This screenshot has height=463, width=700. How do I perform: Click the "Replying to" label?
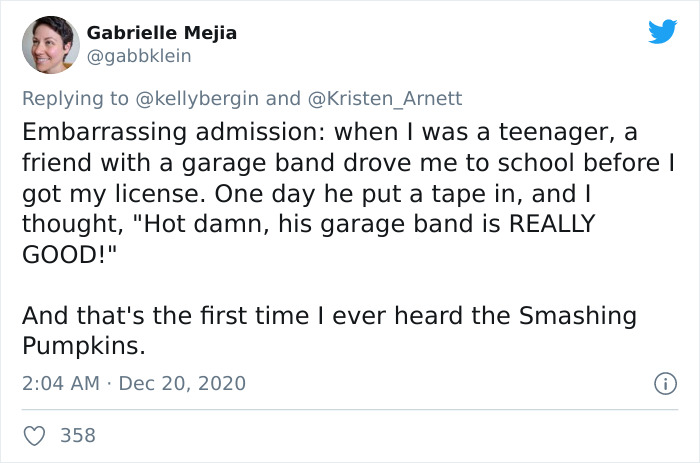tap(75, 98)
